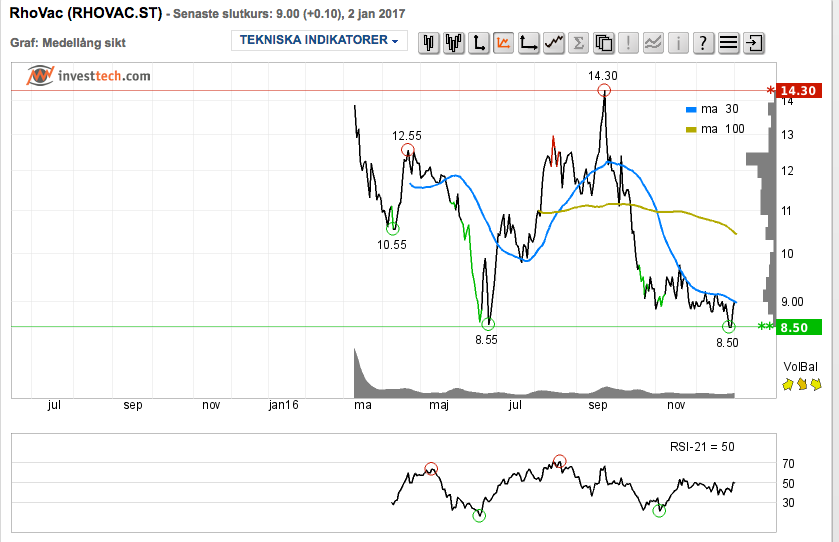Click the zigzag line chart icon
The image size is (839, 542).
[x=554, y=43]
